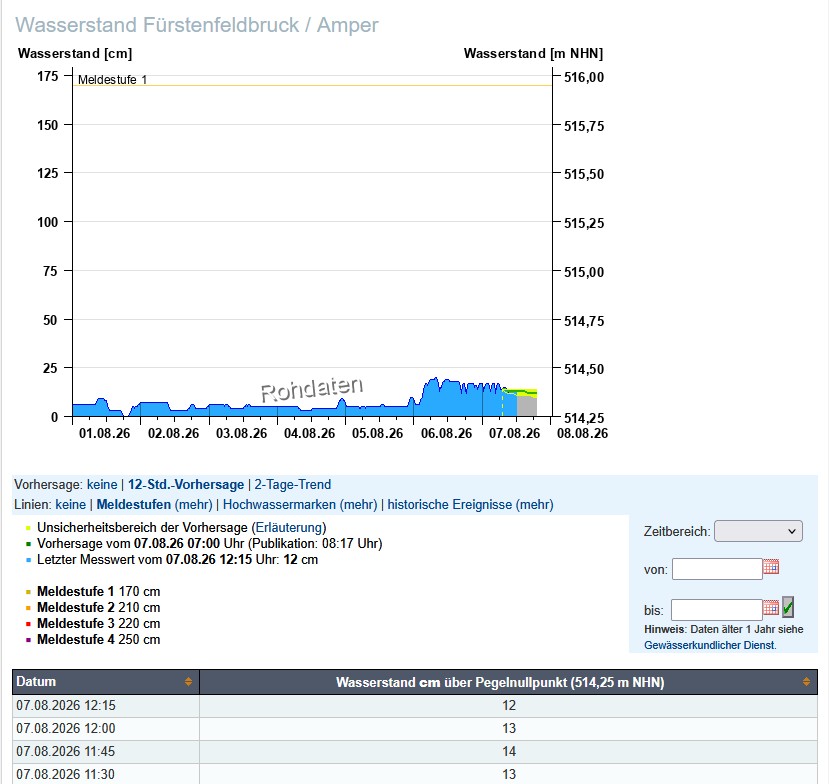The width and height of the screenshot is (829, 784).
Task: Show historische Ereignisse lines
Action: [x=450, y=505]
